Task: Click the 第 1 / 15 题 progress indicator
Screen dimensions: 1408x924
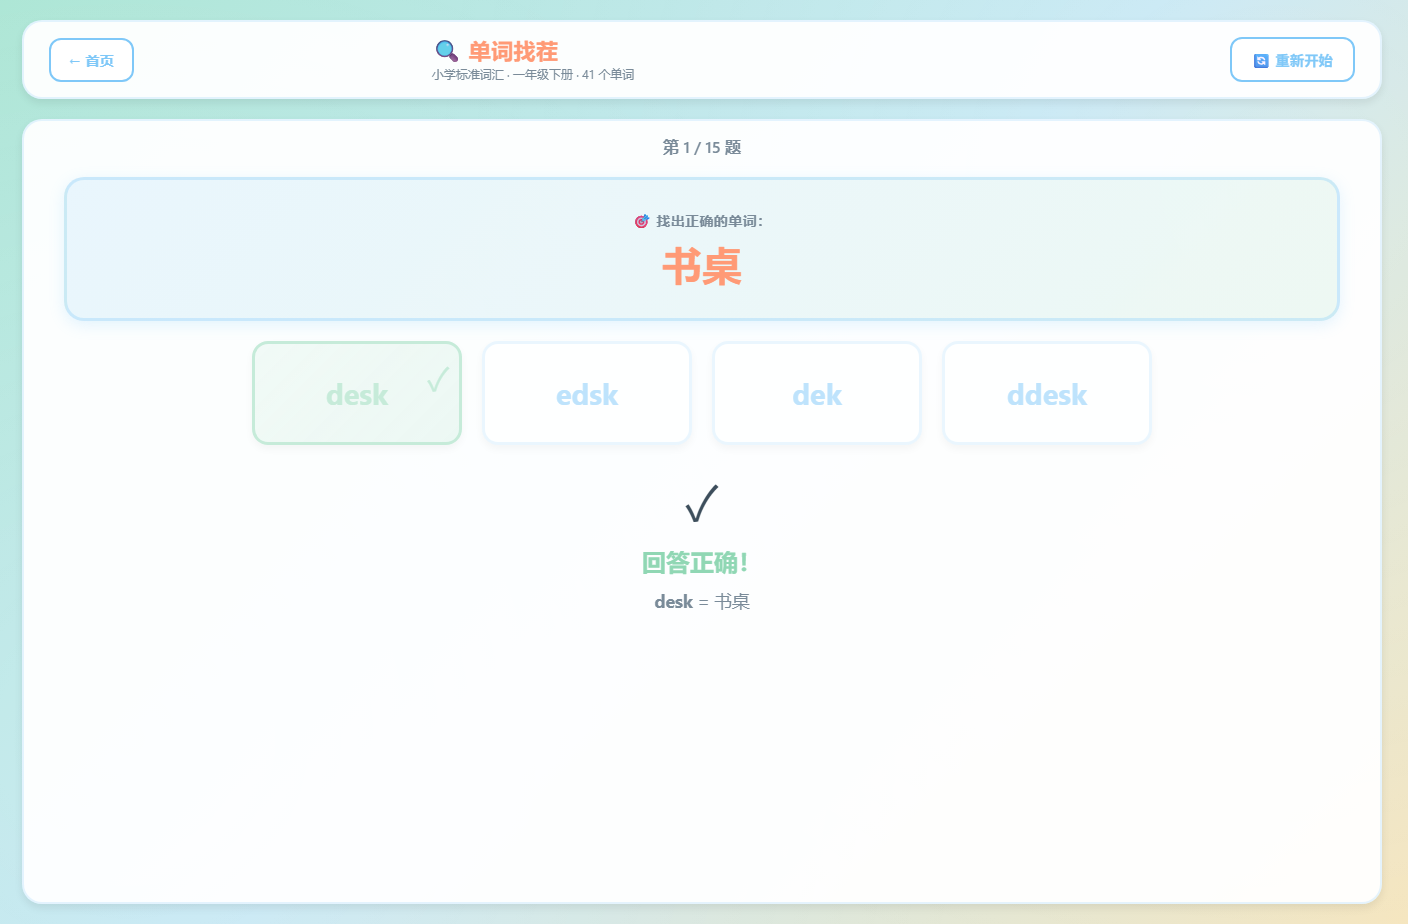Action: (702, 148)
